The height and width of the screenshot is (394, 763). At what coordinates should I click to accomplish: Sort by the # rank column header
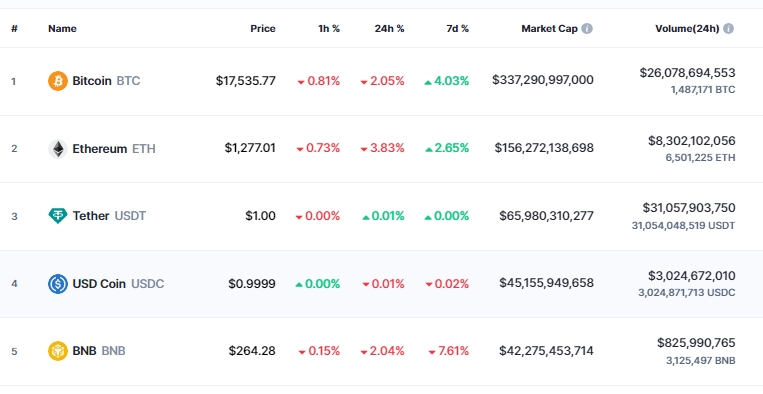pyautogui.click(x=14, y=29)
